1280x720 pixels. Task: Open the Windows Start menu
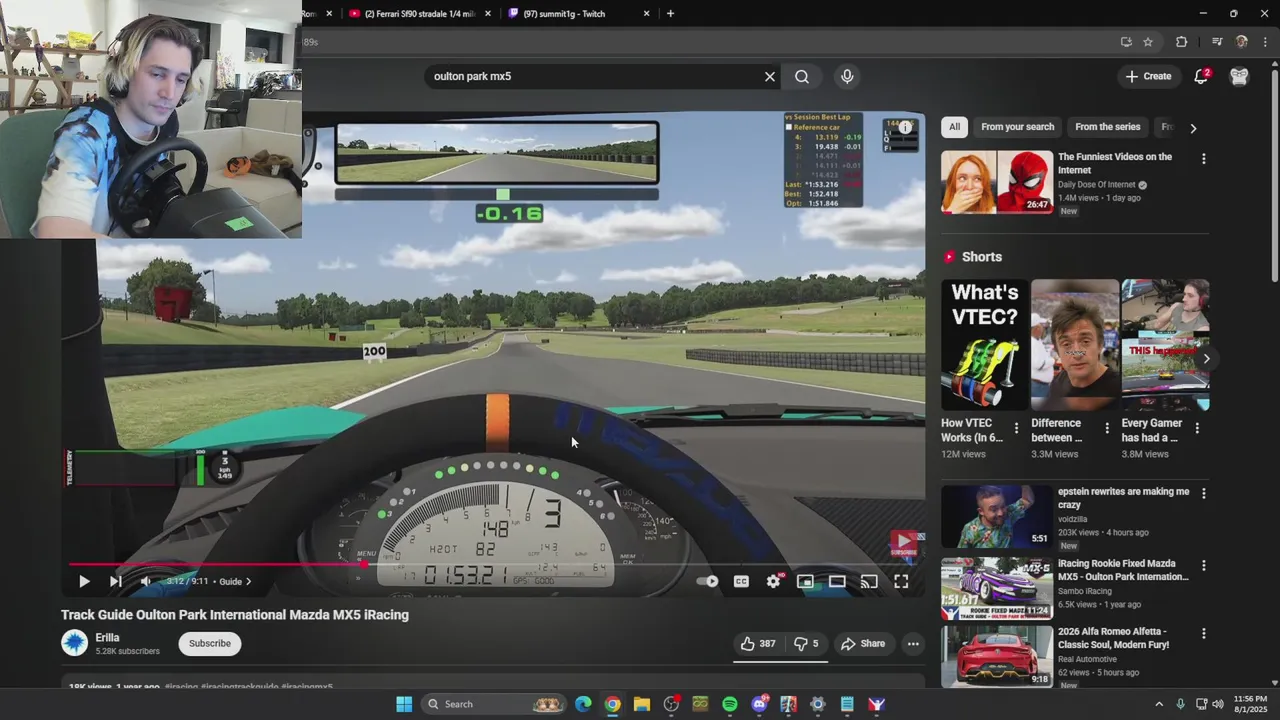(404, 704)
